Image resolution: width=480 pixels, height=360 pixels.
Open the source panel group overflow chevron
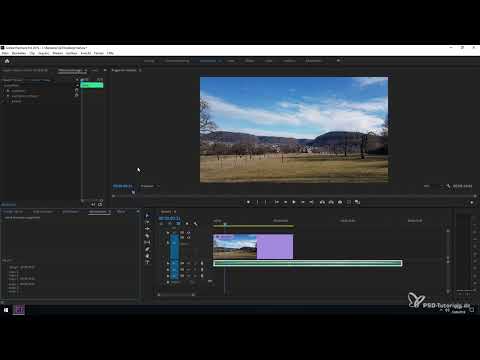click(105, 70)
